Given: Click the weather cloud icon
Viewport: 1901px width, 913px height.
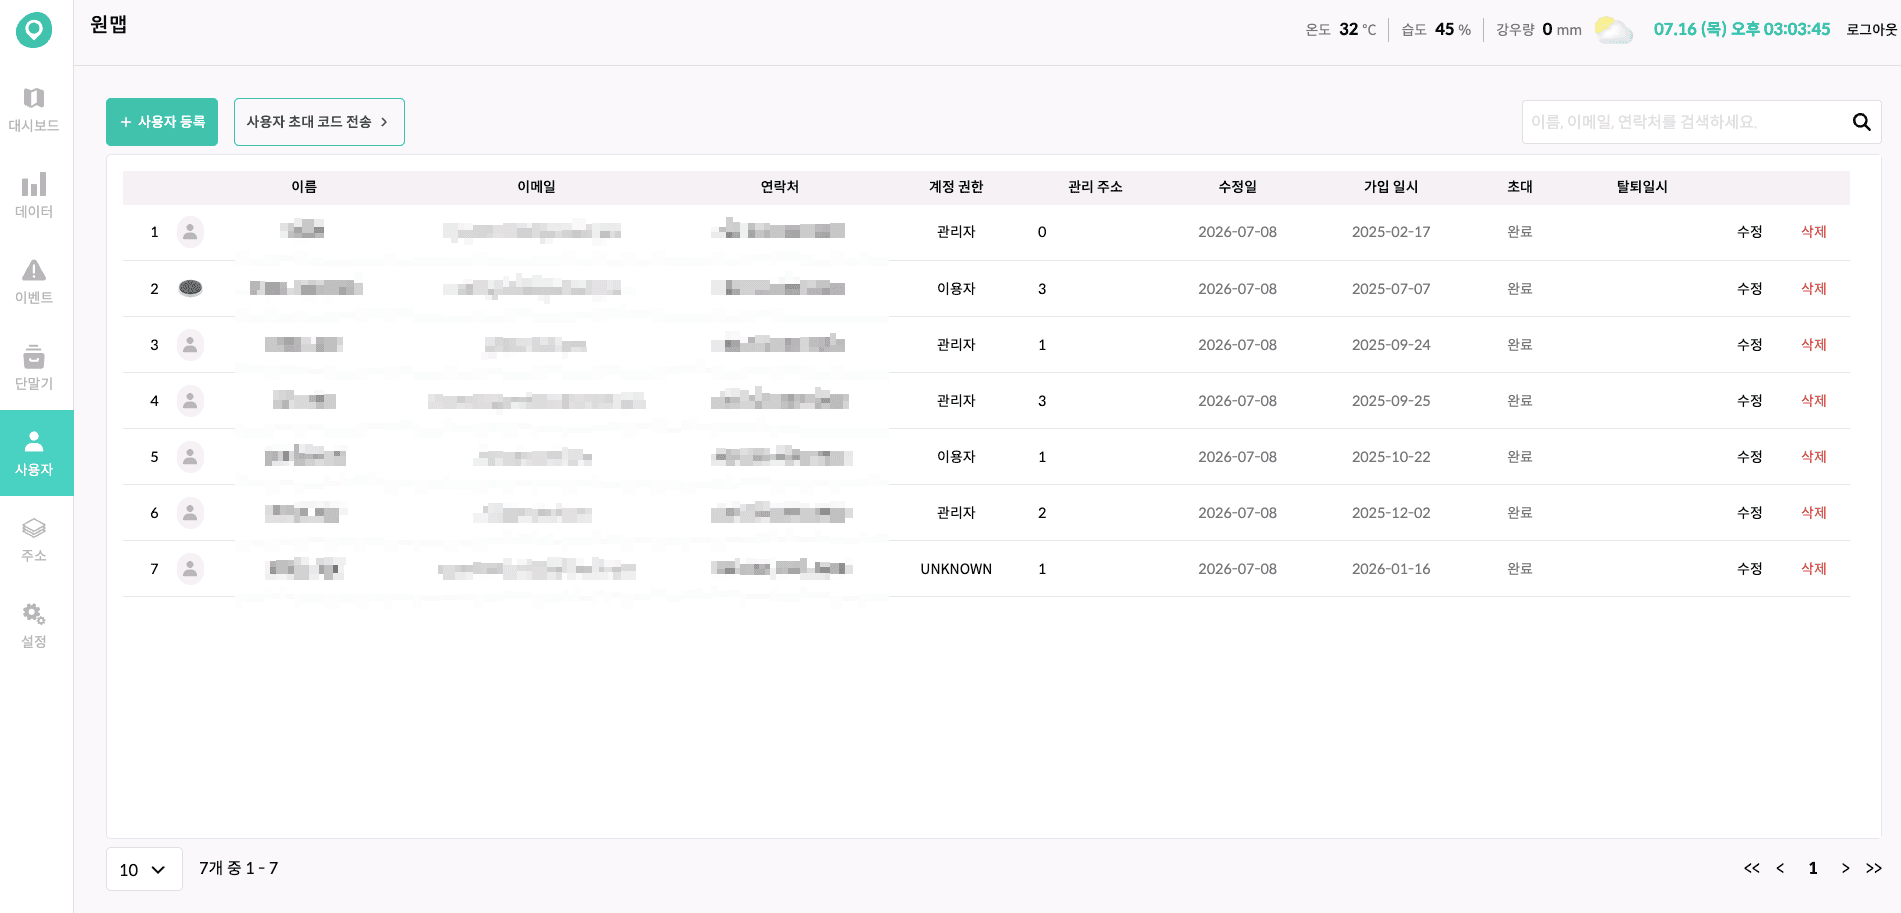Looking at the screenshot, I should (1613, 30).
